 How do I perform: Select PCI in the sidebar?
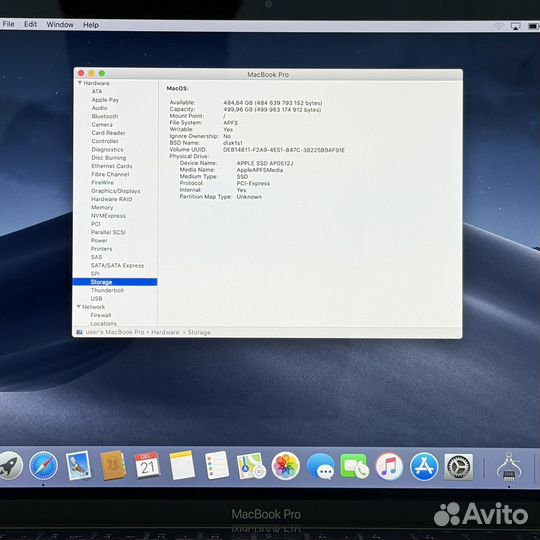tap(95, 224)
